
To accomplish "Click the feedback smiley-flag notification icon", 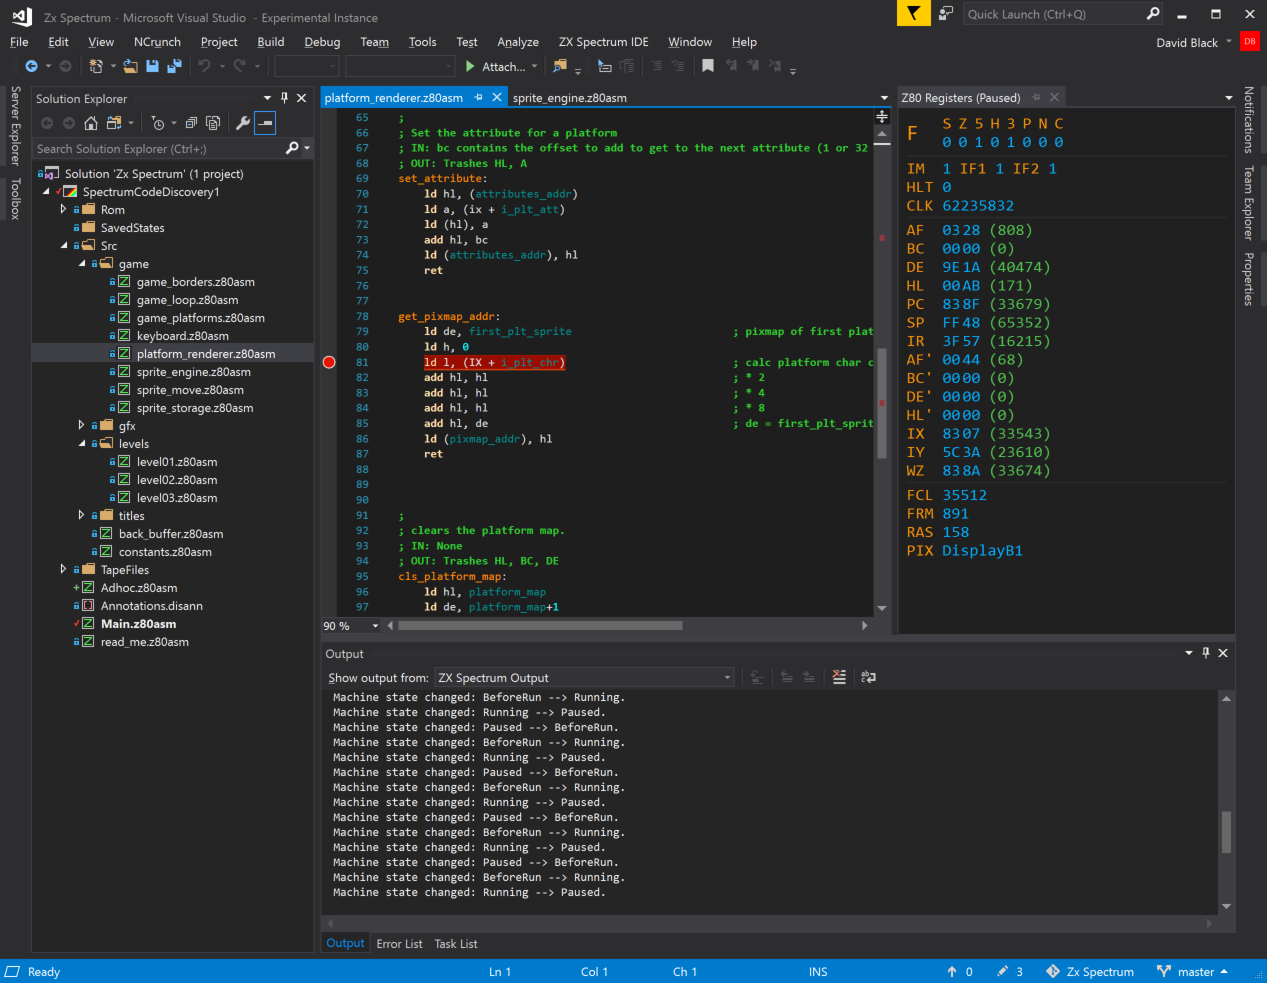I will (x=912, y=13).
